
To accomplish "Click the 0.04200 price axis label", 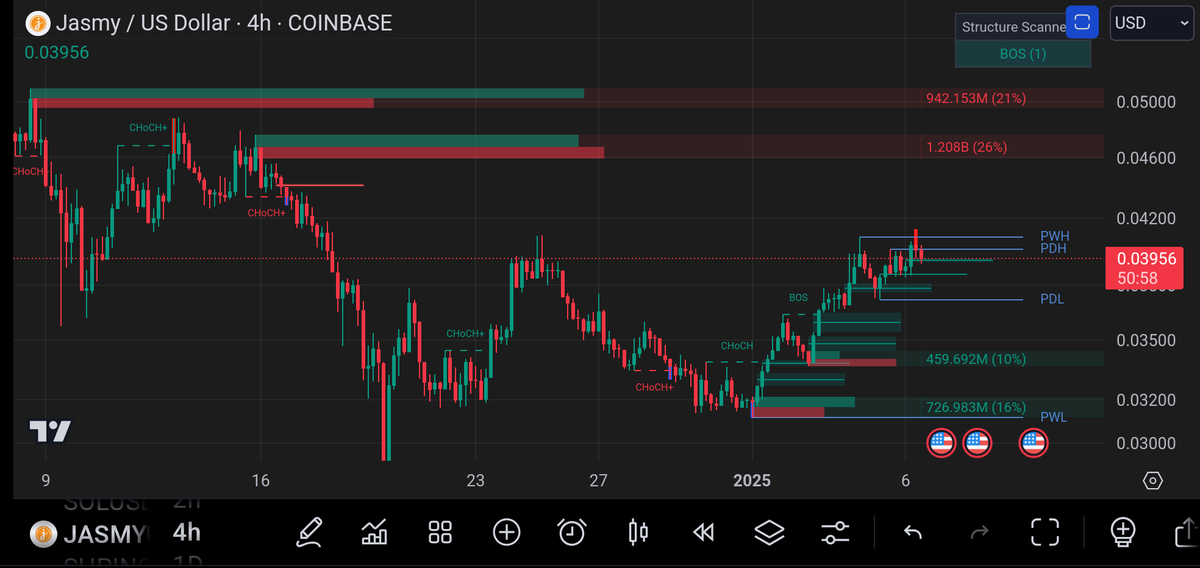I will [x=1147, y=218].
